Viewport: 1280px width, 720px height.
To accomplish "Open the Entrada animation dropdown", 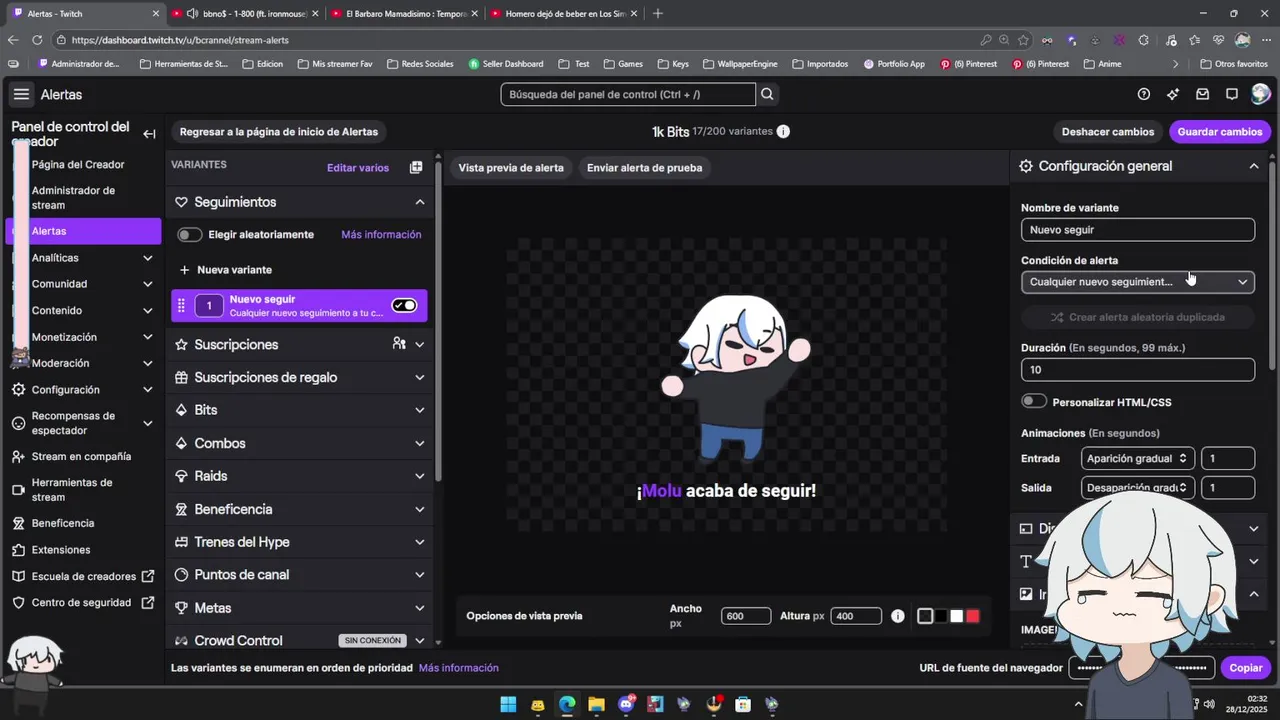I will click(x=1138, y=458).
